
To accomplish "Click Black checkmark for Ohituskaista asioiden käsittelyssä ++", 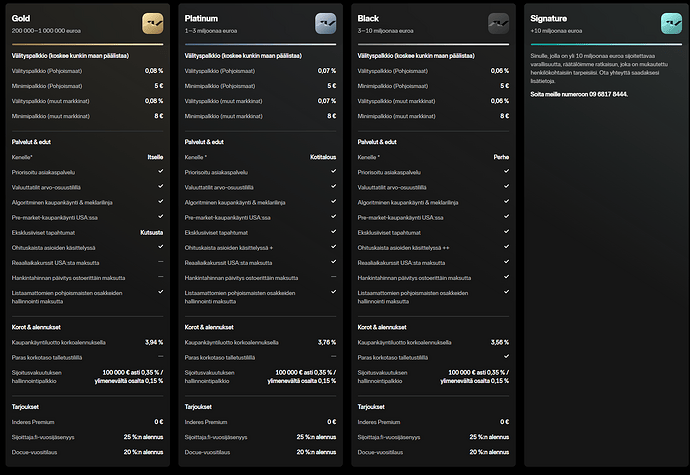I will click(506, 247).
